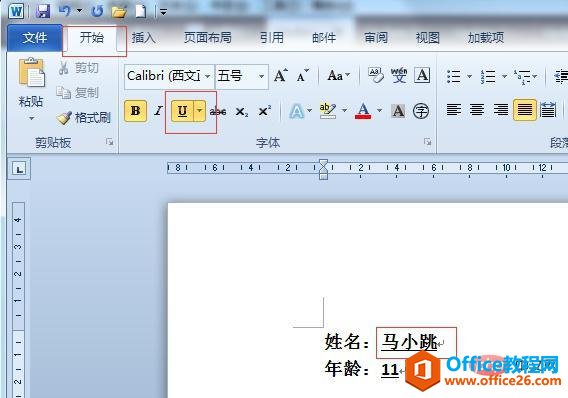The height and width of the screenshot is (398, 568).
Task: Toggle superscript formatting
Action: click(265, 111)
